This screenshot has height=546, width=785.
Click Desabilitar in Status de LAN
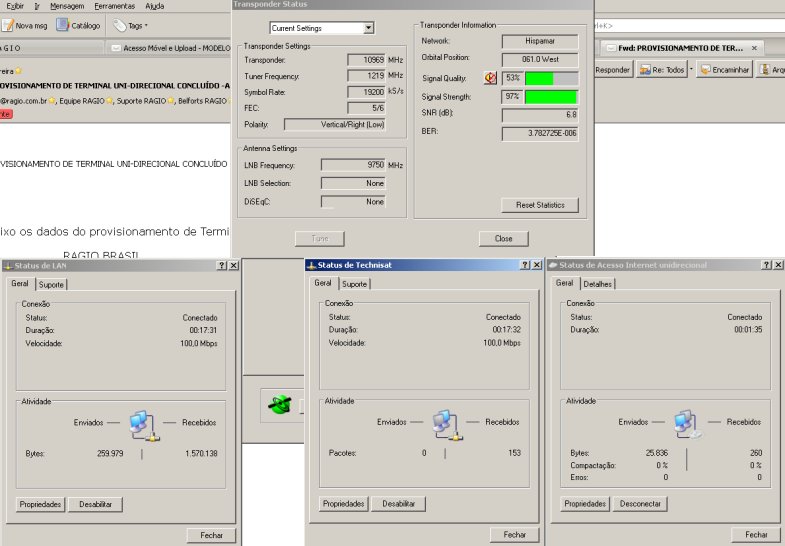click(x=95, y=504)
